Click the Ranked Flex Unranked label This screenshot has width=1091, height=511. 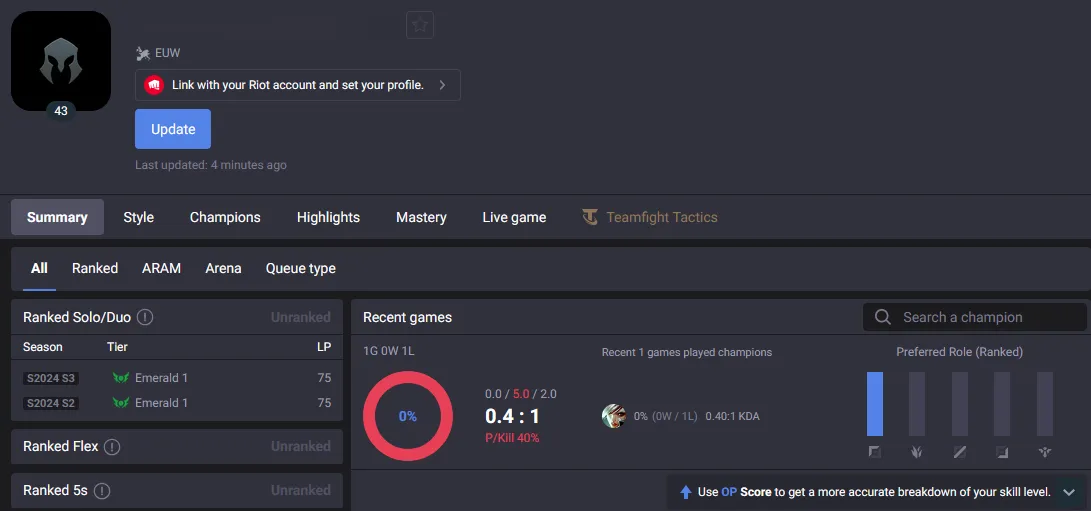(301, 446)
